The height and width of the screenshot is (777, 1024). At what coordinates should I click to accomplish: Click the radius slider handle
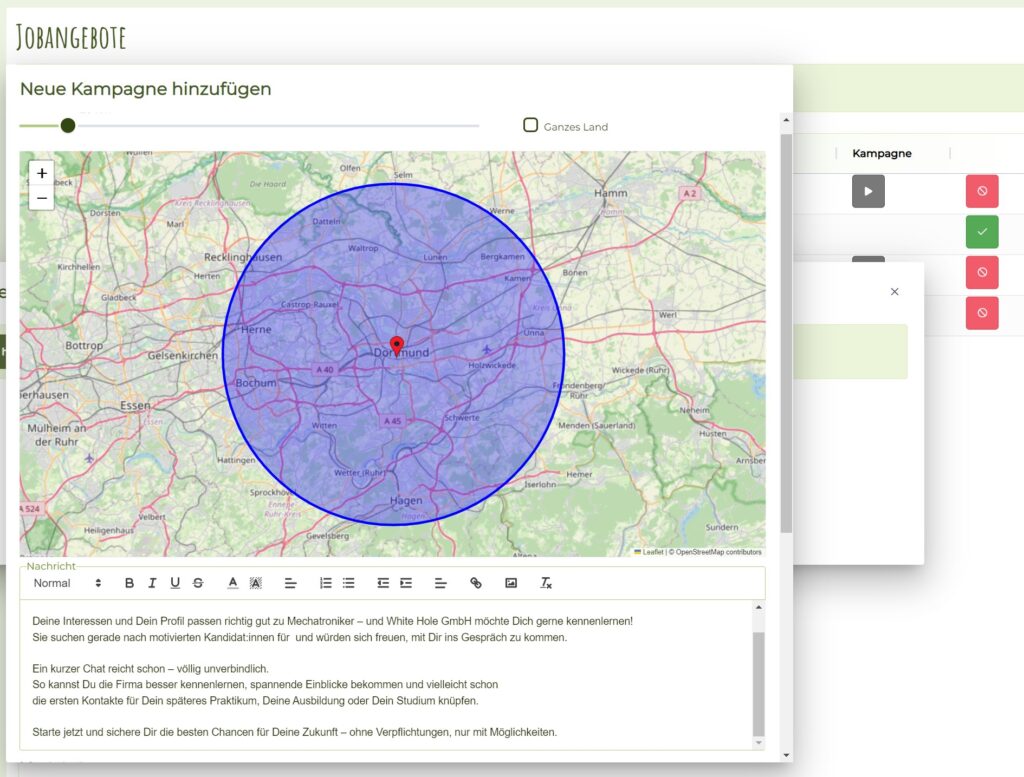tap(68, 125)
